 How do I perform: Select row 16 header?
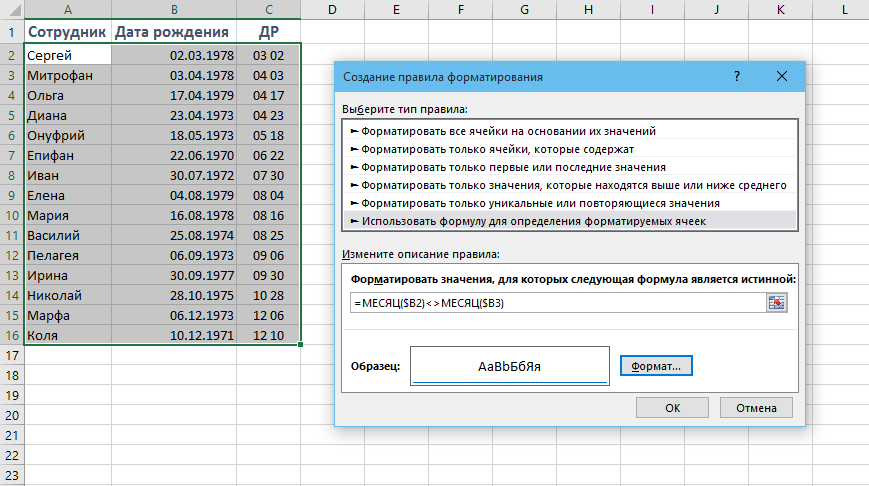11,335
